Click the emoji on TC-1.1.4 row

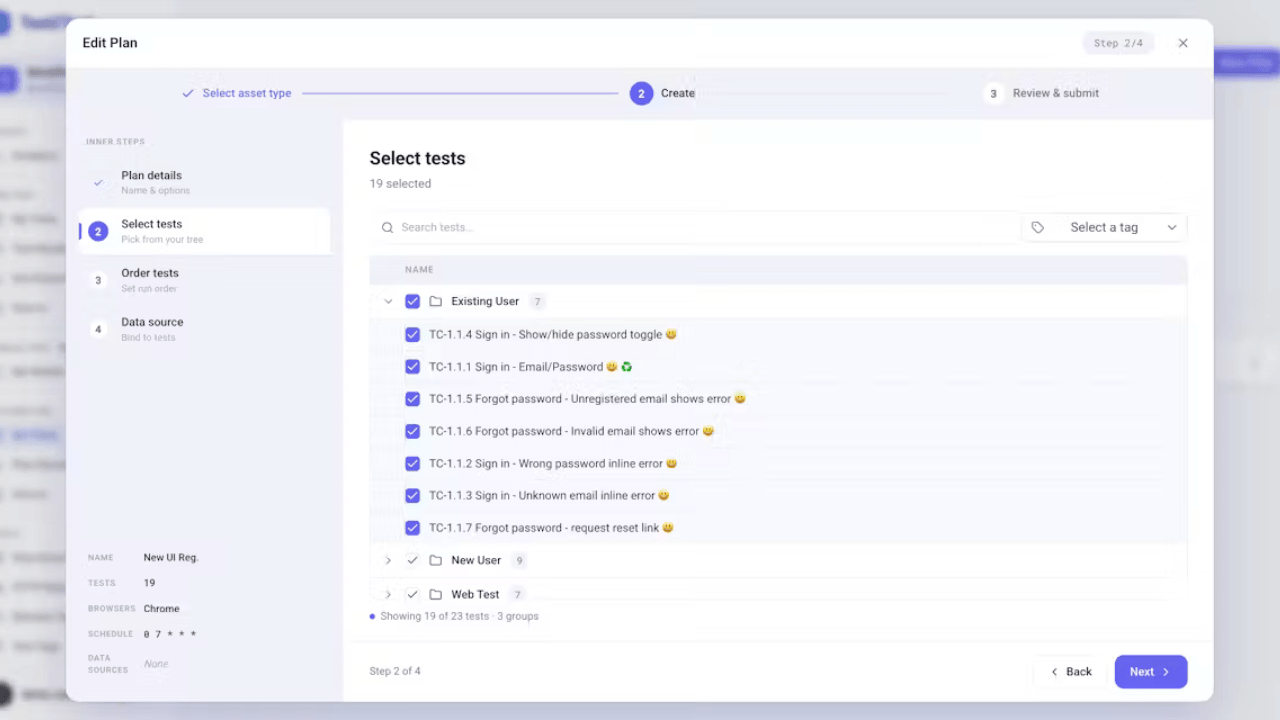point(671,334)
